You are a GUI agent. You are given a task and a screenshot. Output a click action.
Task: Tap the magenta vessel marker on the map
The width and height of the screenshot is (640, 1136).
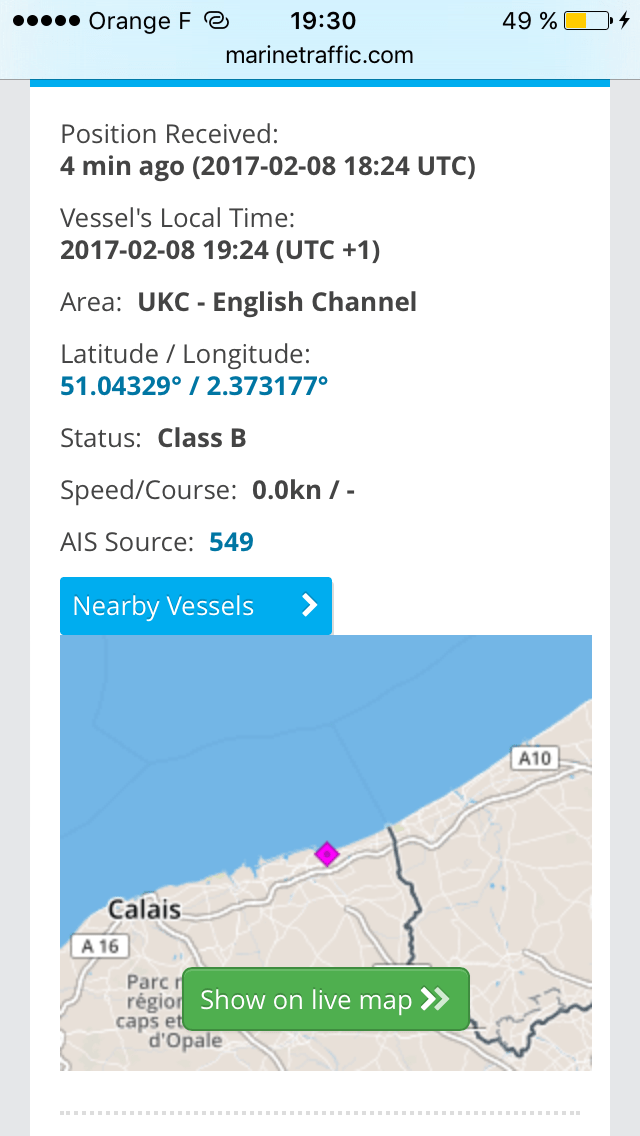327,853
